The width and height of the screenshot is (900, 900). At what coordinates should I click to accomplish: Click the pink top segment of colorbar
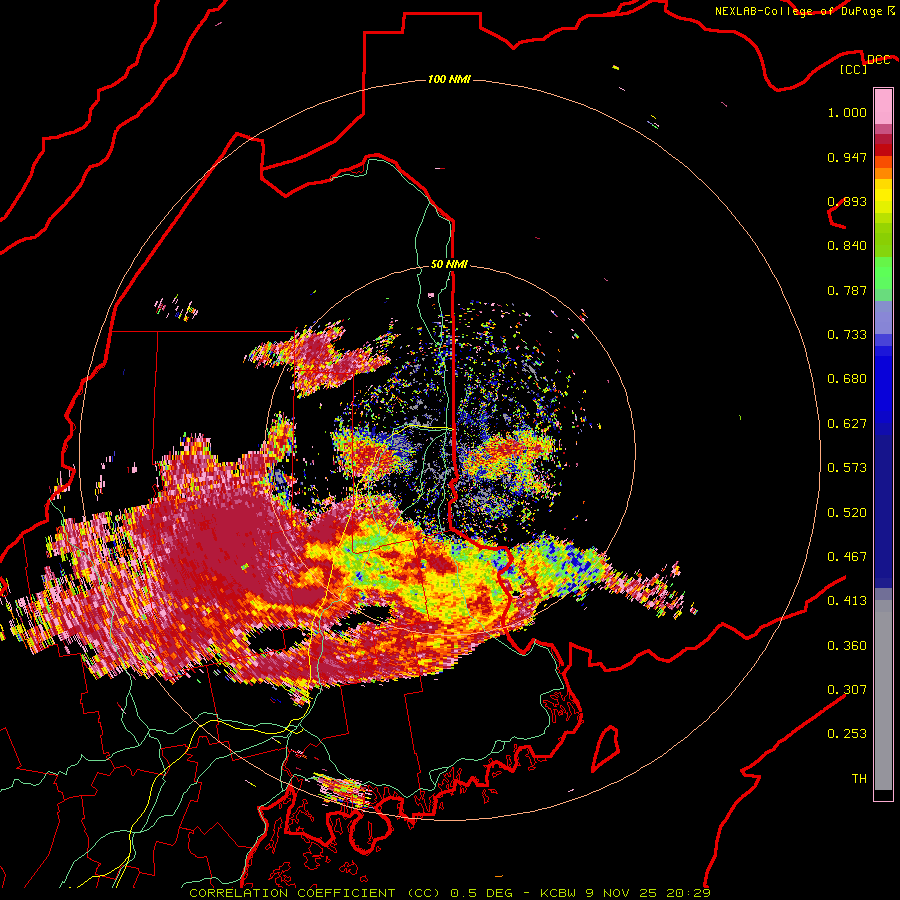pyautogui.click(x=883, y=106)
